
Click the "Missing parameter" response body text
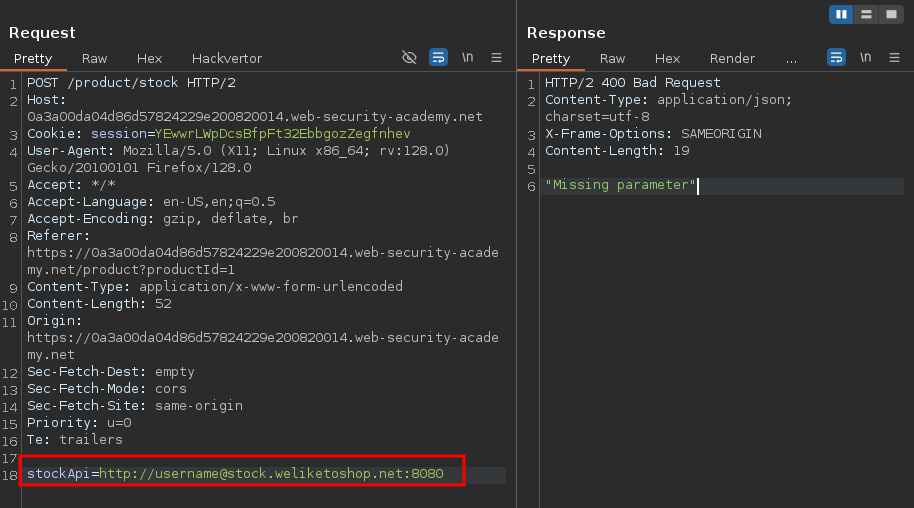coord(620,185)
